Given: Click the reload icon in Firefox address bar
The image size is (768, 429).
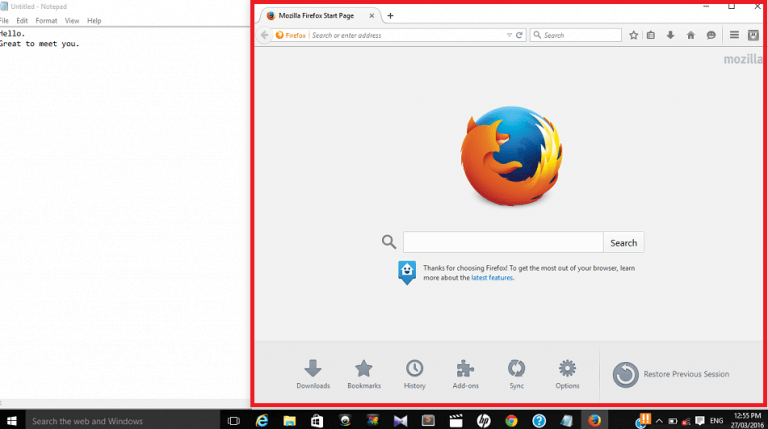Looking at the screenshot, I should point(519,35).
